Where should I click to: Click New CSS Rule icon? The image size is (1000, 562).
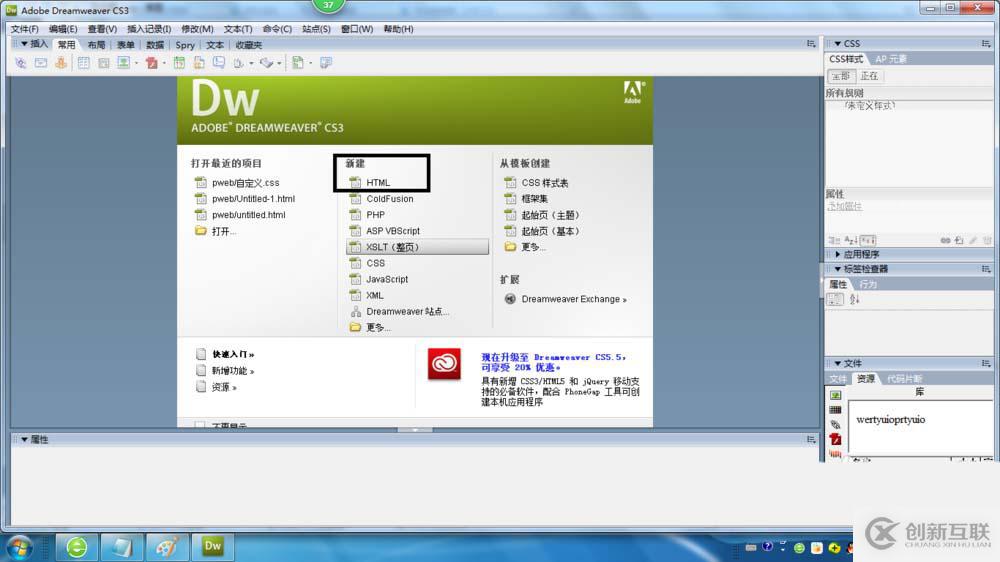959,240
